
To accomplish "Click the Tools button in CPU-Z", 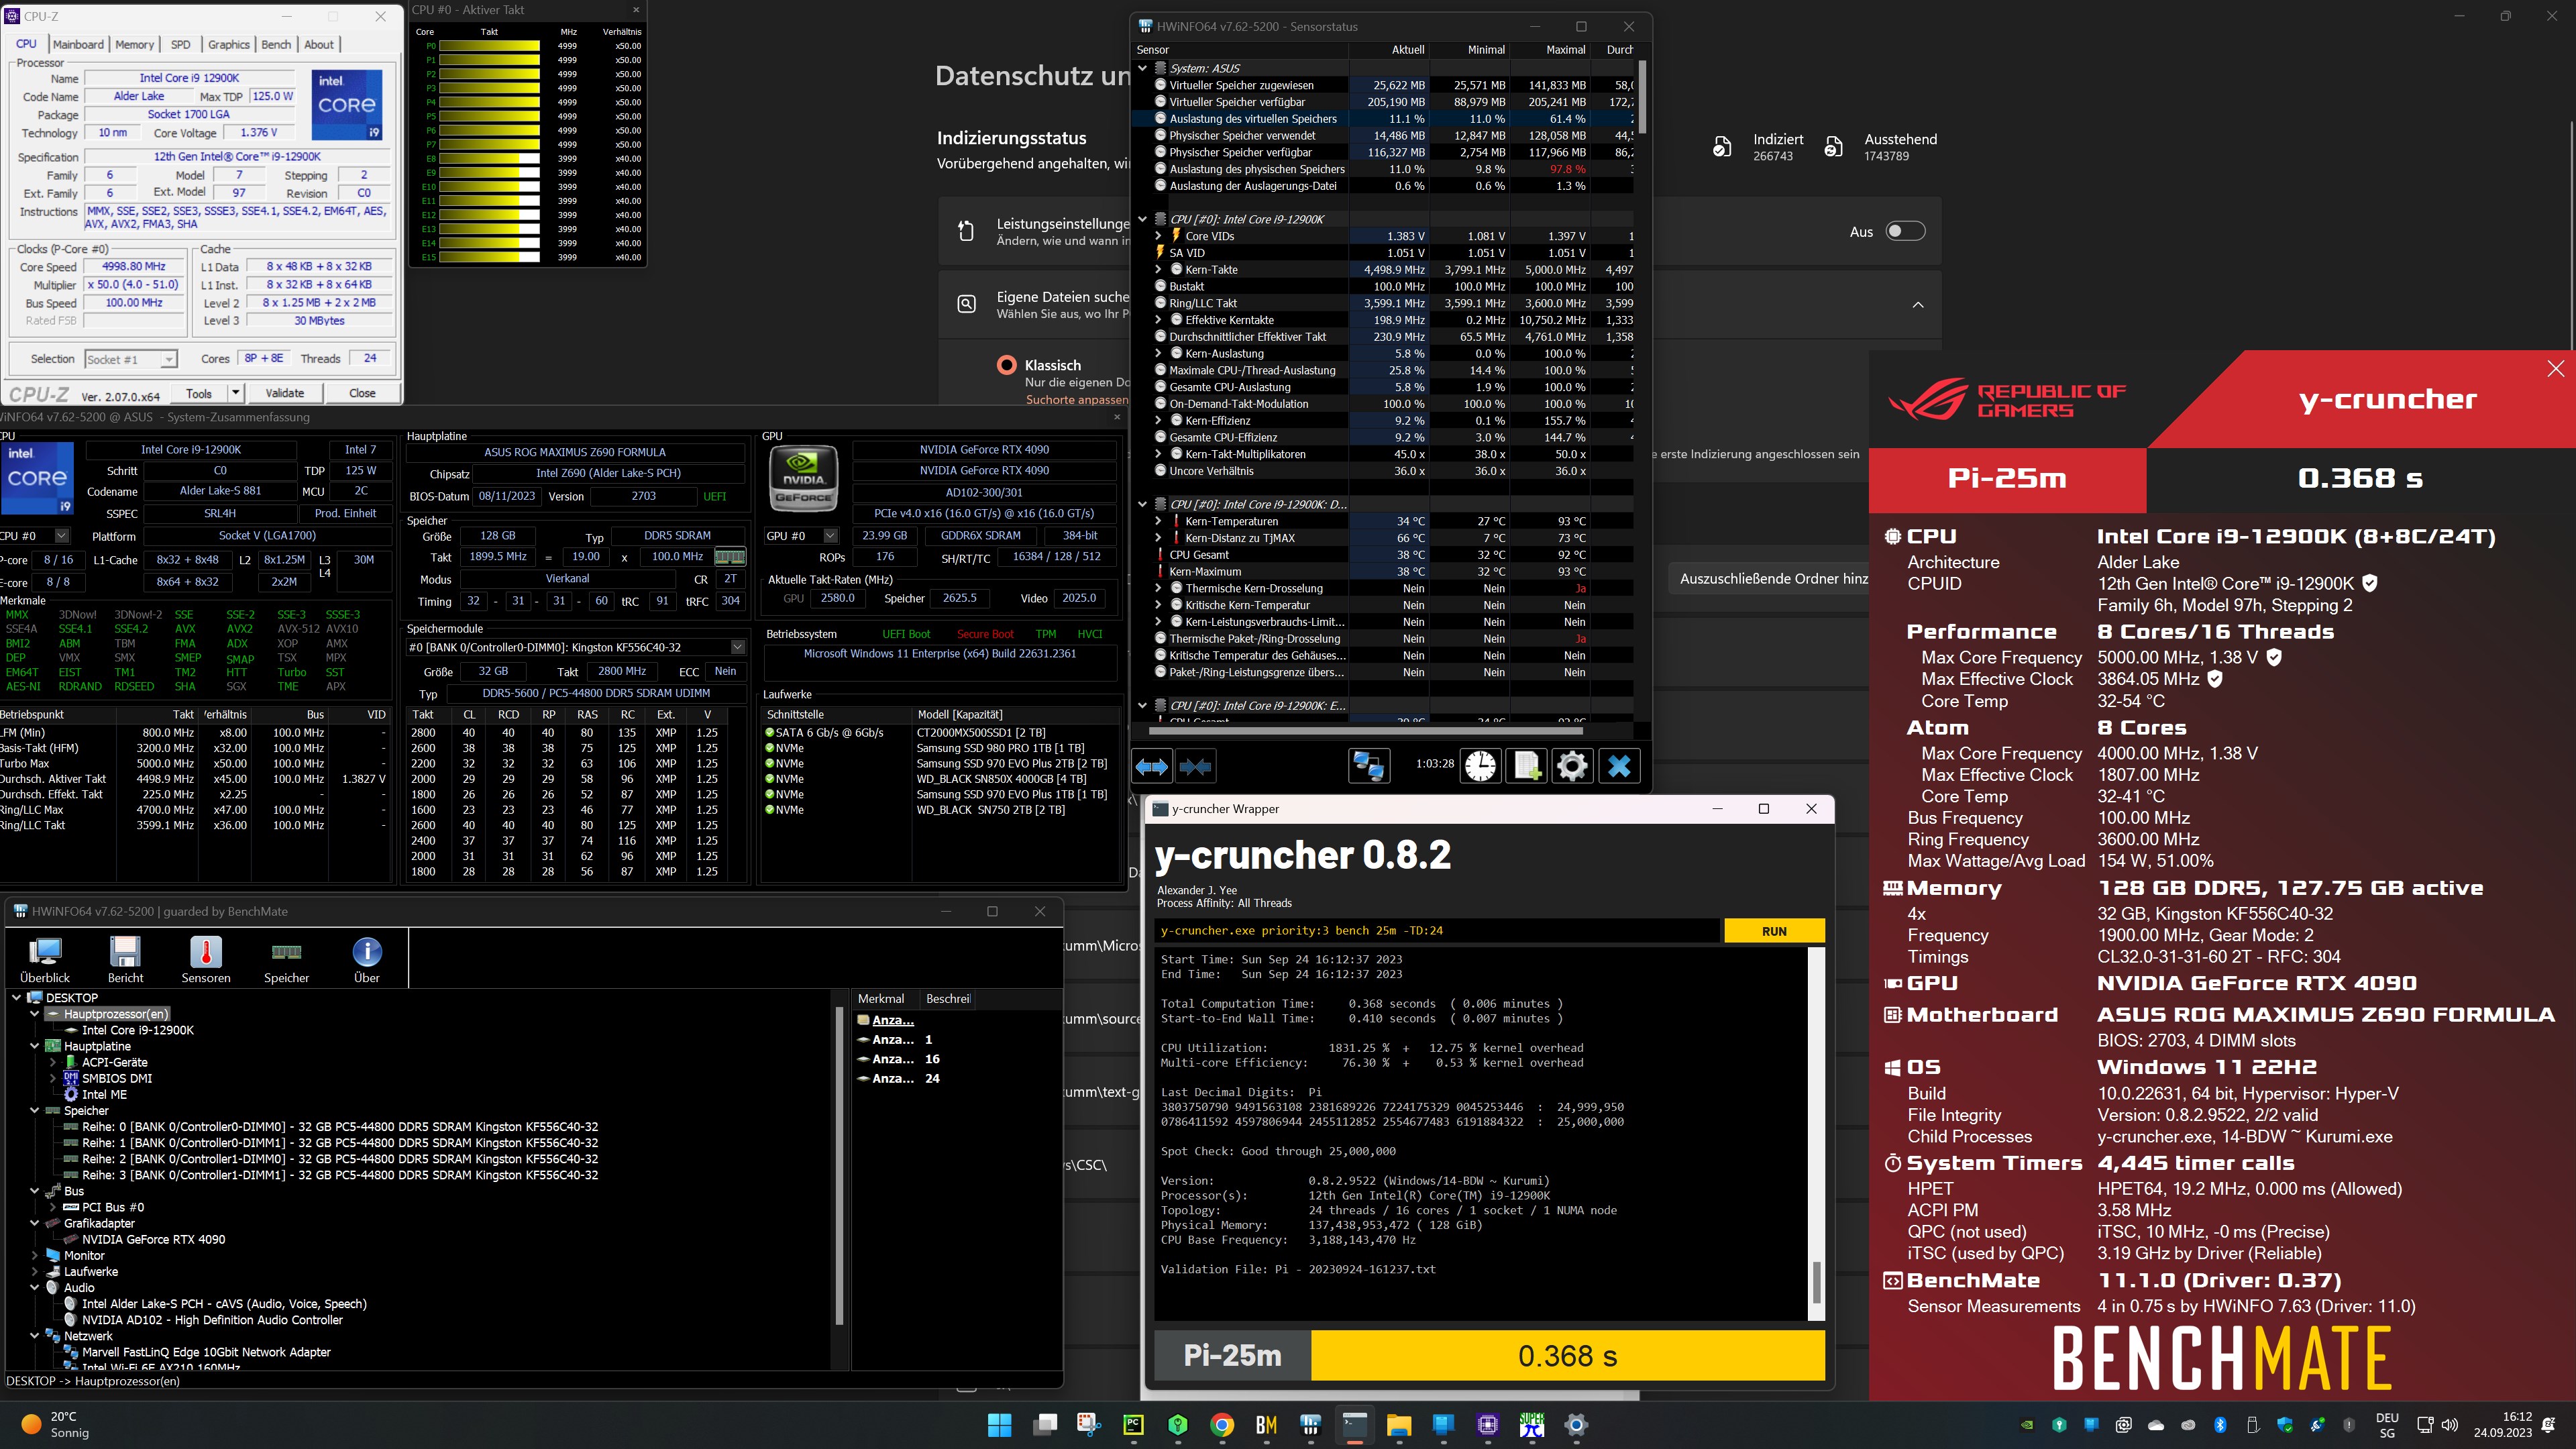I will (x=199, y=393).
